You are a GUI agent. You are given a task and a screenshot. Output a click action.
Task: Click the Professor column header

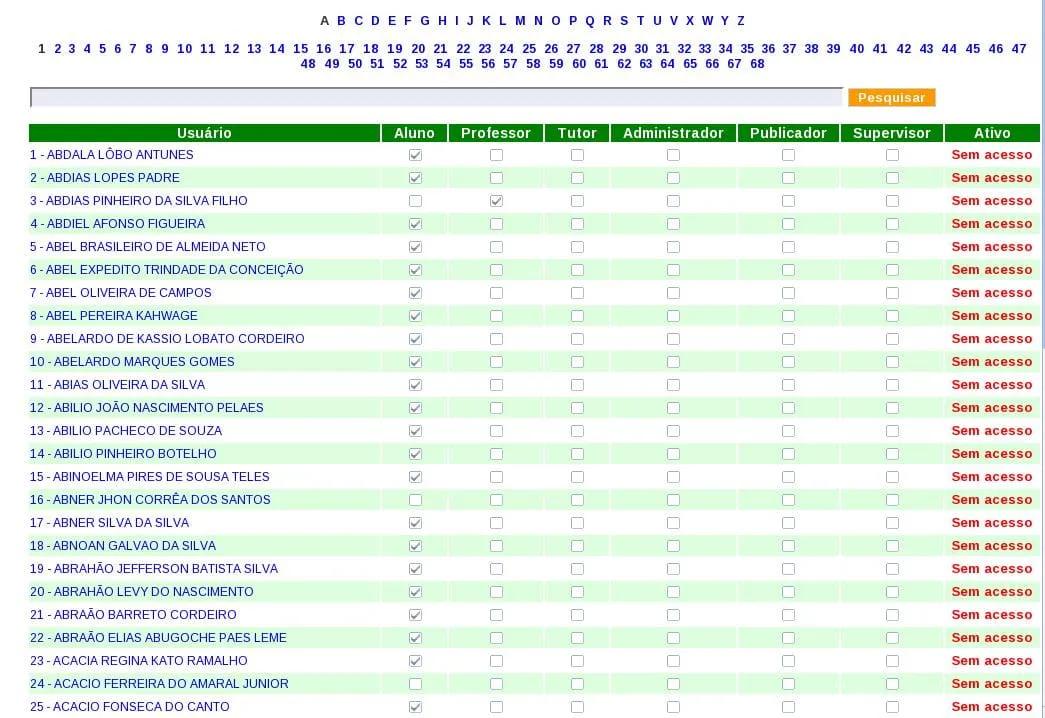(496, 133)
